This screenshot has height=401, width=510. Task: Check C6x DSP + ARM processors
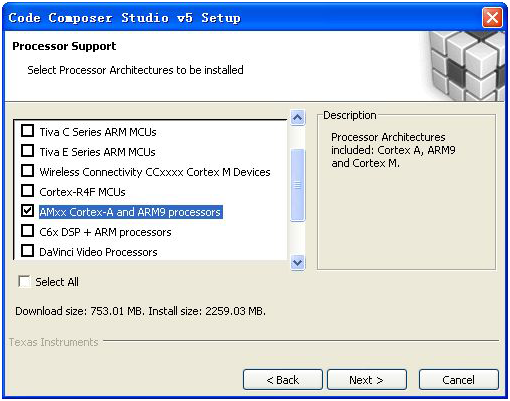[x=27, y=231]
